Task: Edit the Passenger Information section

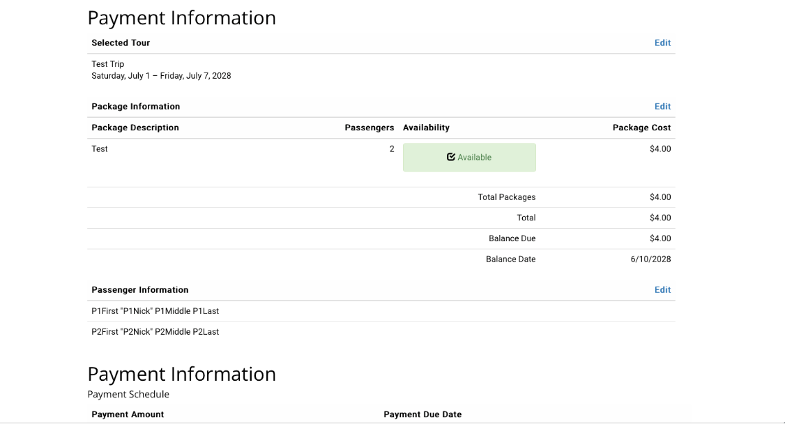Action: click(662, 290)
